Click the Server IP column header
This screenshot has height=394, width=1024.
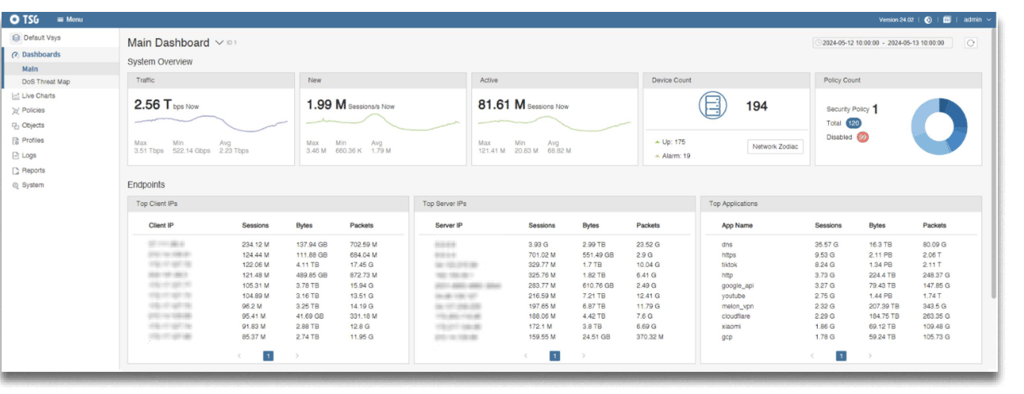point(449,225)
